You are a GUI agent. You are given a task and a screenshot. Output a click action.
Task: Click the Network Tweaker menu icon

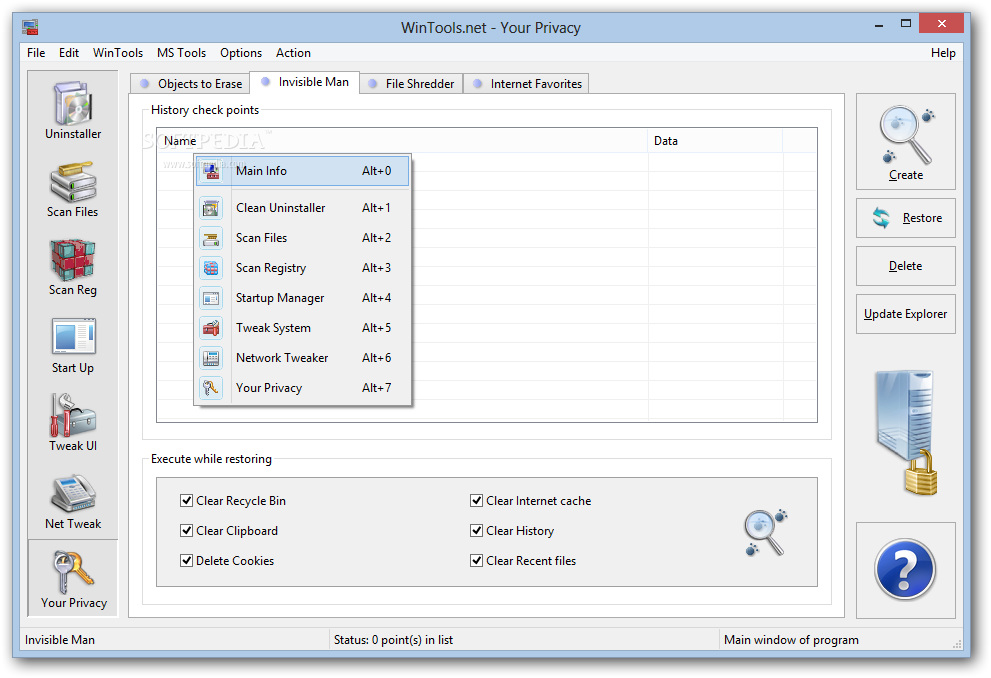click(211, 358)
